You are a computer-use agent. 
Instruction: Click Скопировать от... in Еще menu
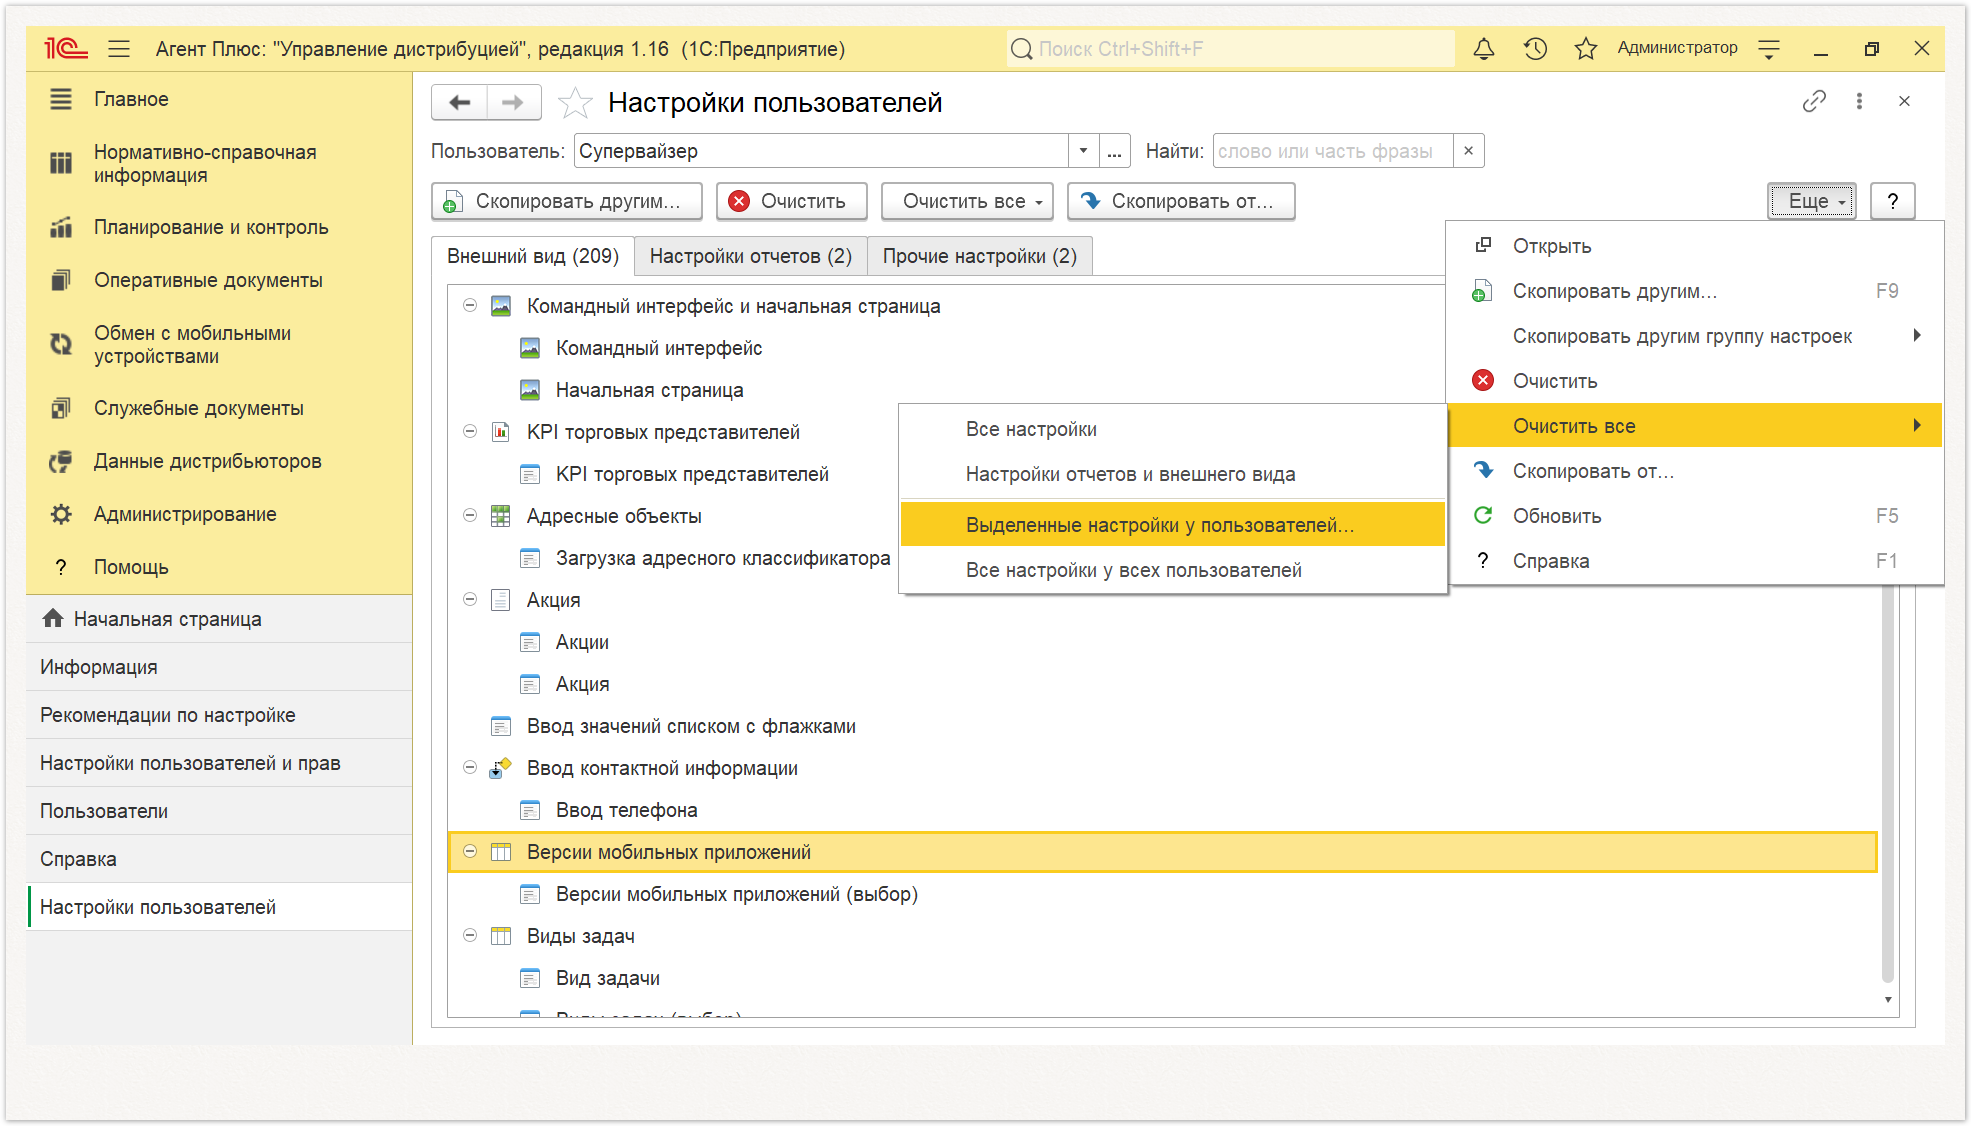coord(1695,471)
